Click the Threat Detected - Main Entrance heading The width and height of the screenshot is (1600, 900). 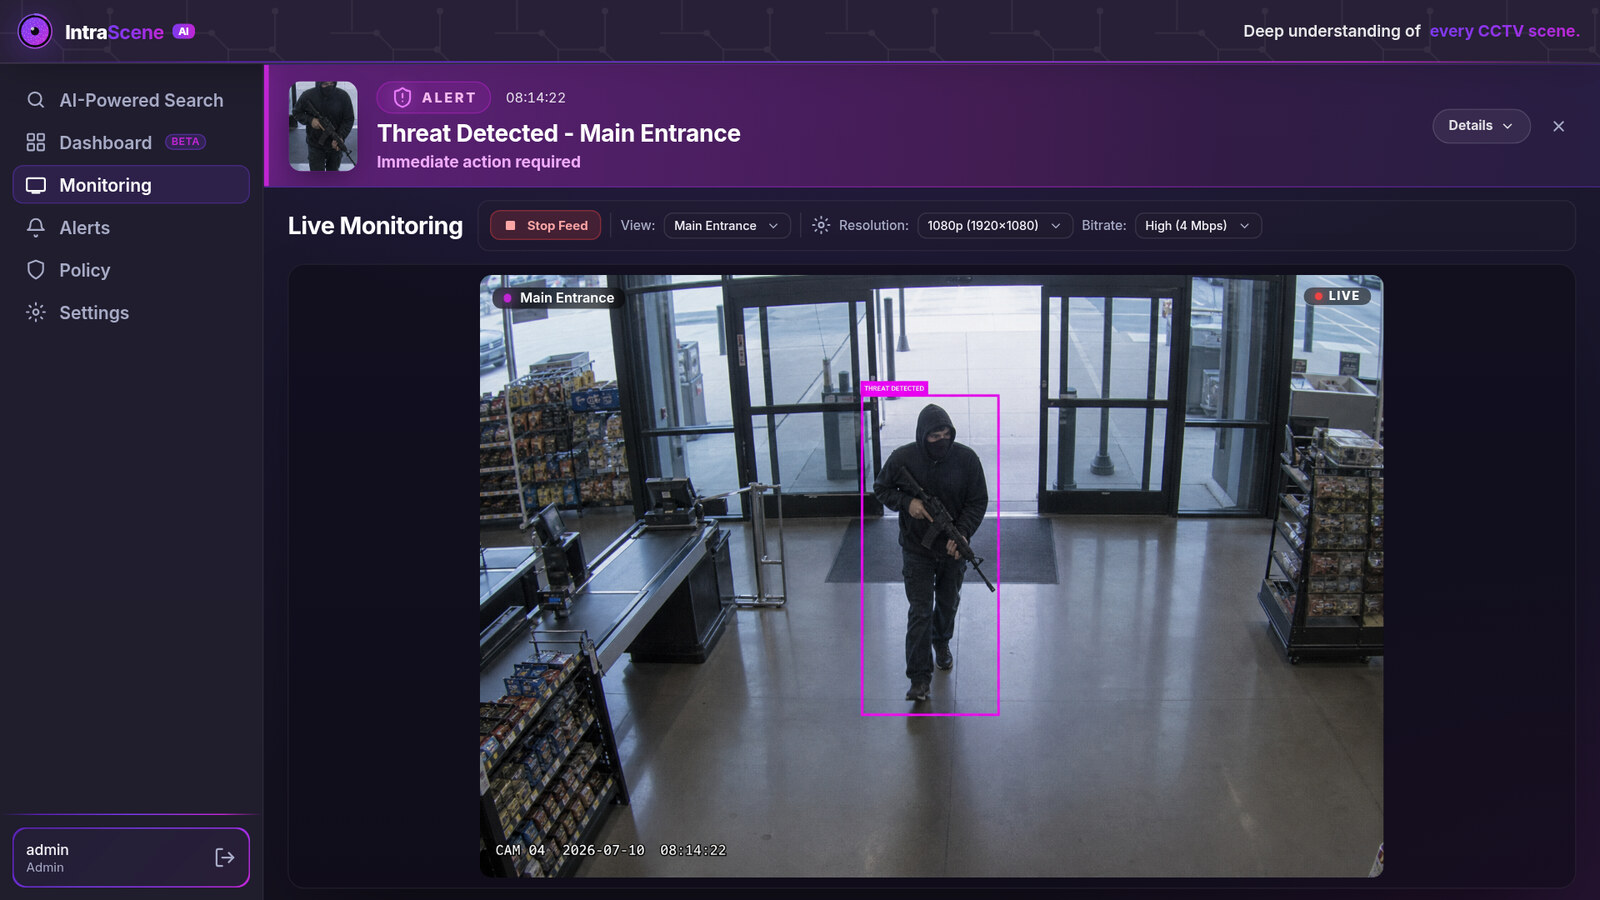559,133
